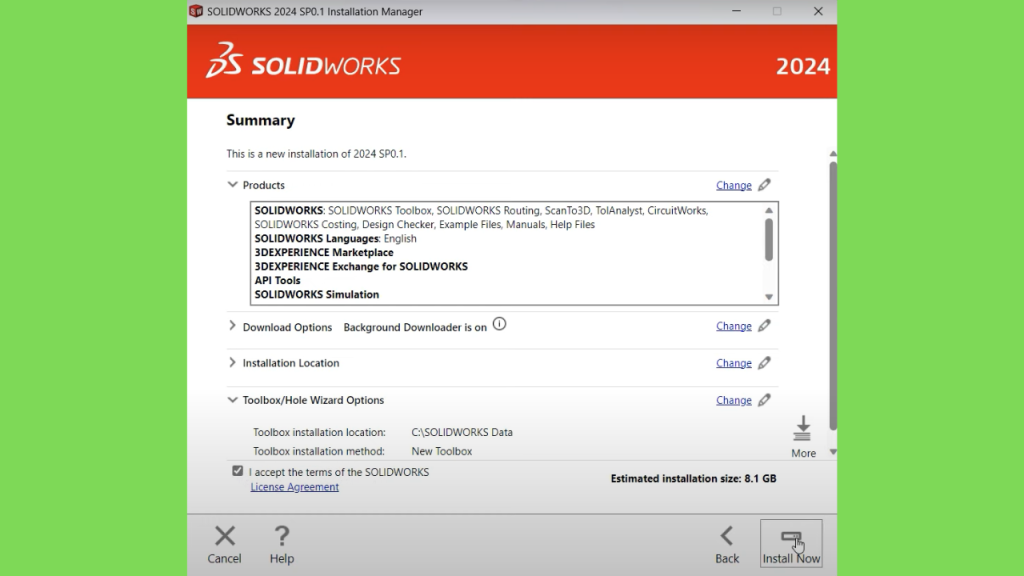Expand the Download Options section
The image size is (1024, 576).
click(232, 325)
